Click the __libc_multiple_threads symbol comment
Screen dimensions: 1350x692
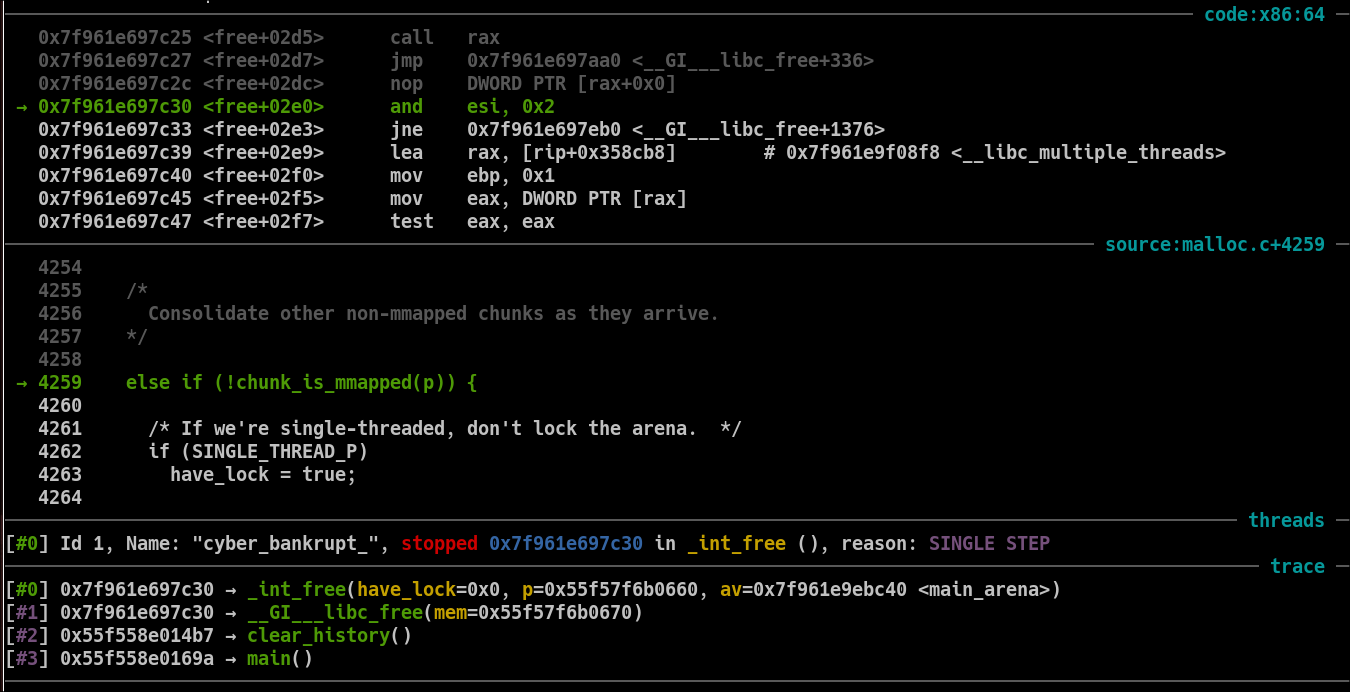[x=1005, y=153]
